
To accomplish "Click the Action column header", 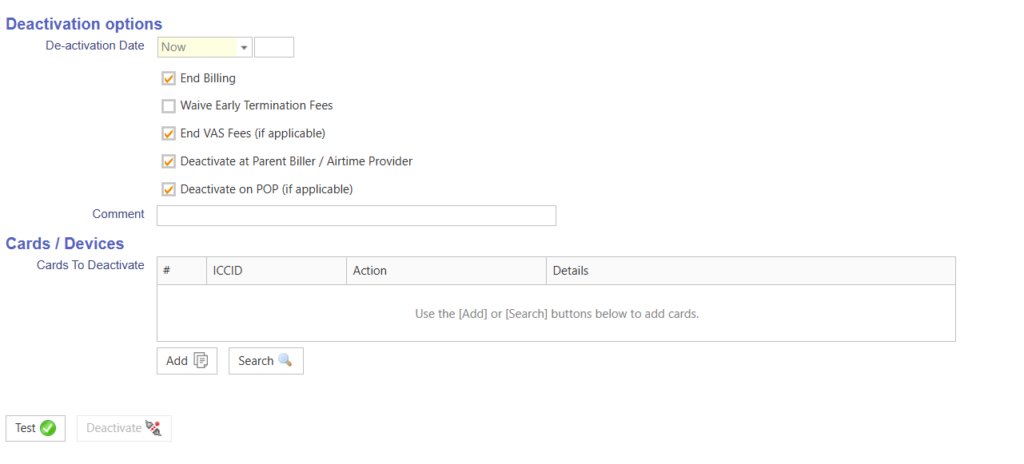I will tap(445, 271).
